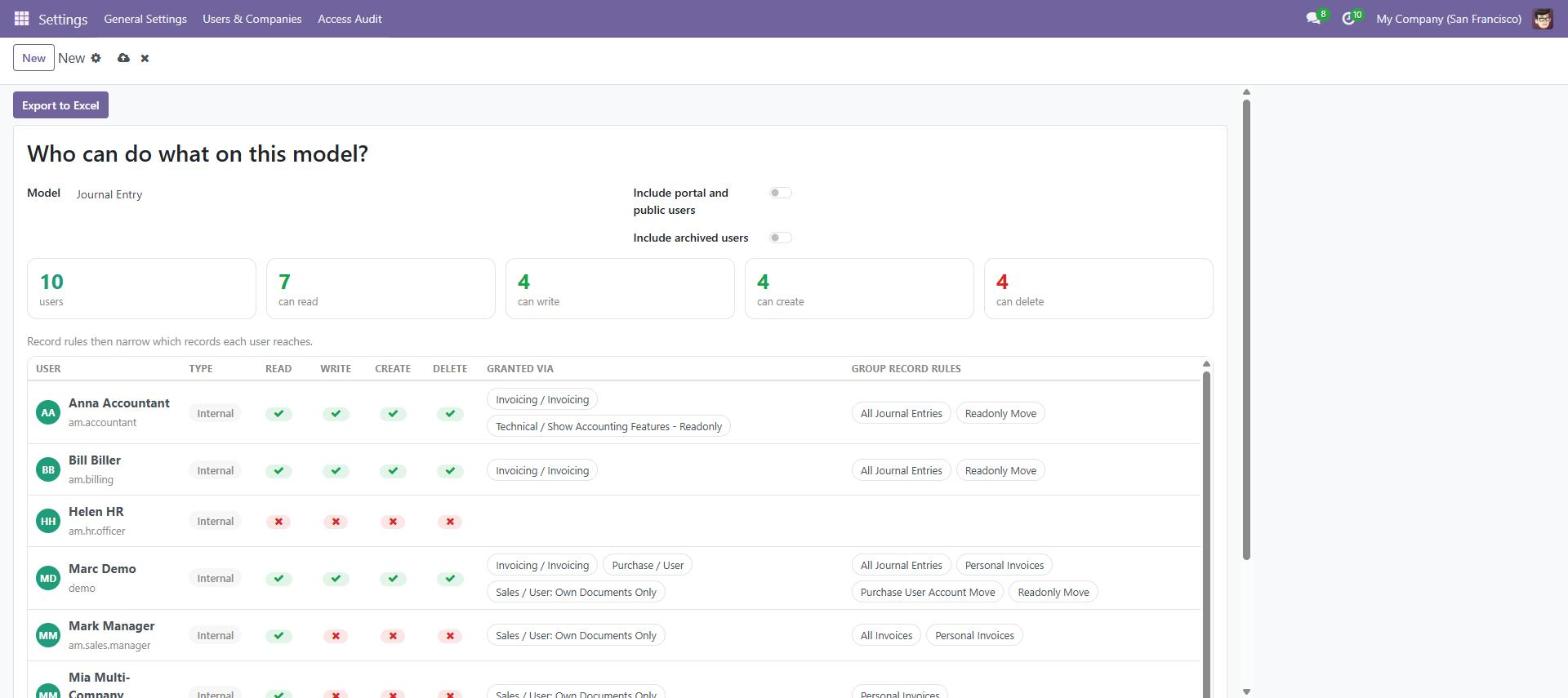
Task: Click the GRANTED VIA column header
Action: (x=520, y=369)
